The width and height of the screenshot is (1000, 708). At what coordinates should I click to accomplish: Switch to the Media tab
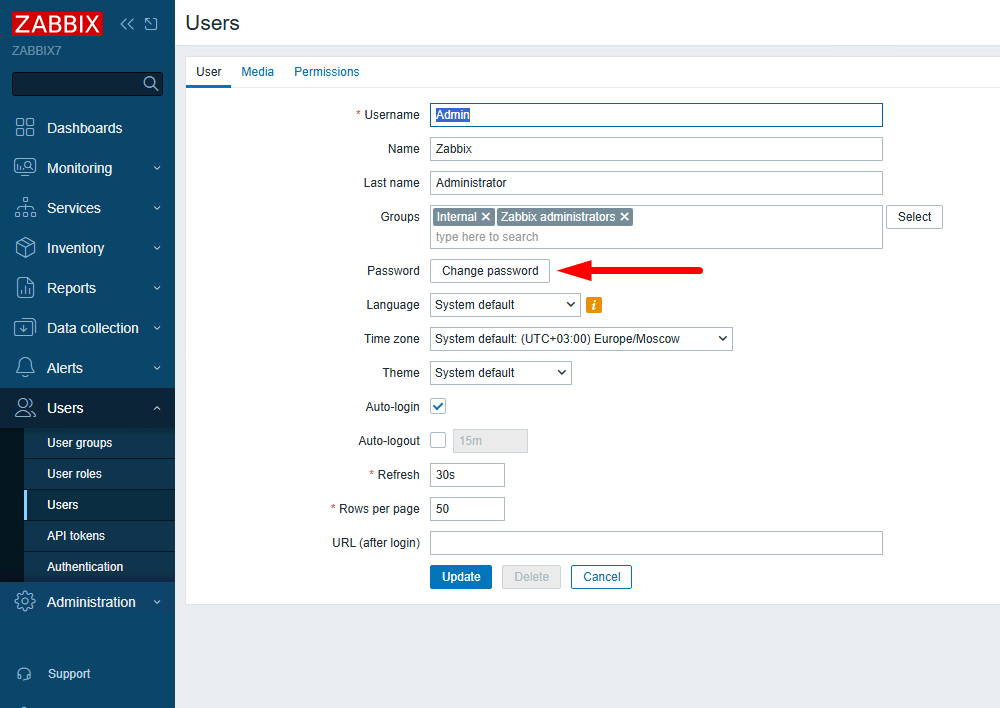[258, 72]
